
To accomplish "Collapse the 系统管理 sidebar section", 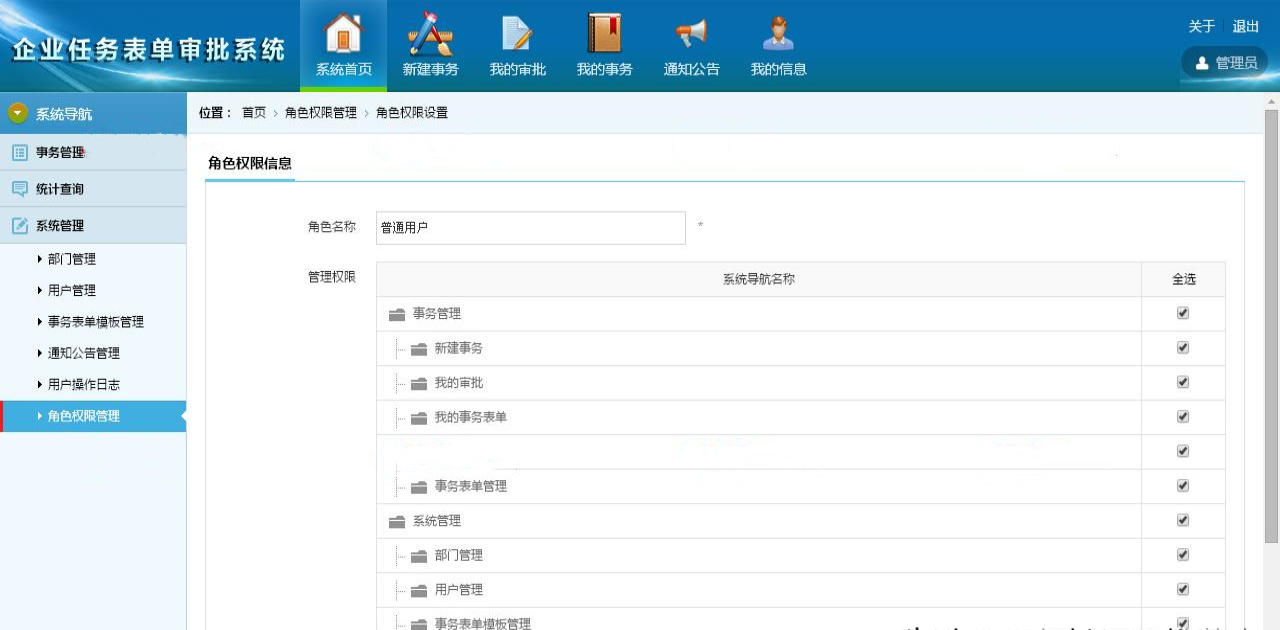I will [x=60, y=226].
